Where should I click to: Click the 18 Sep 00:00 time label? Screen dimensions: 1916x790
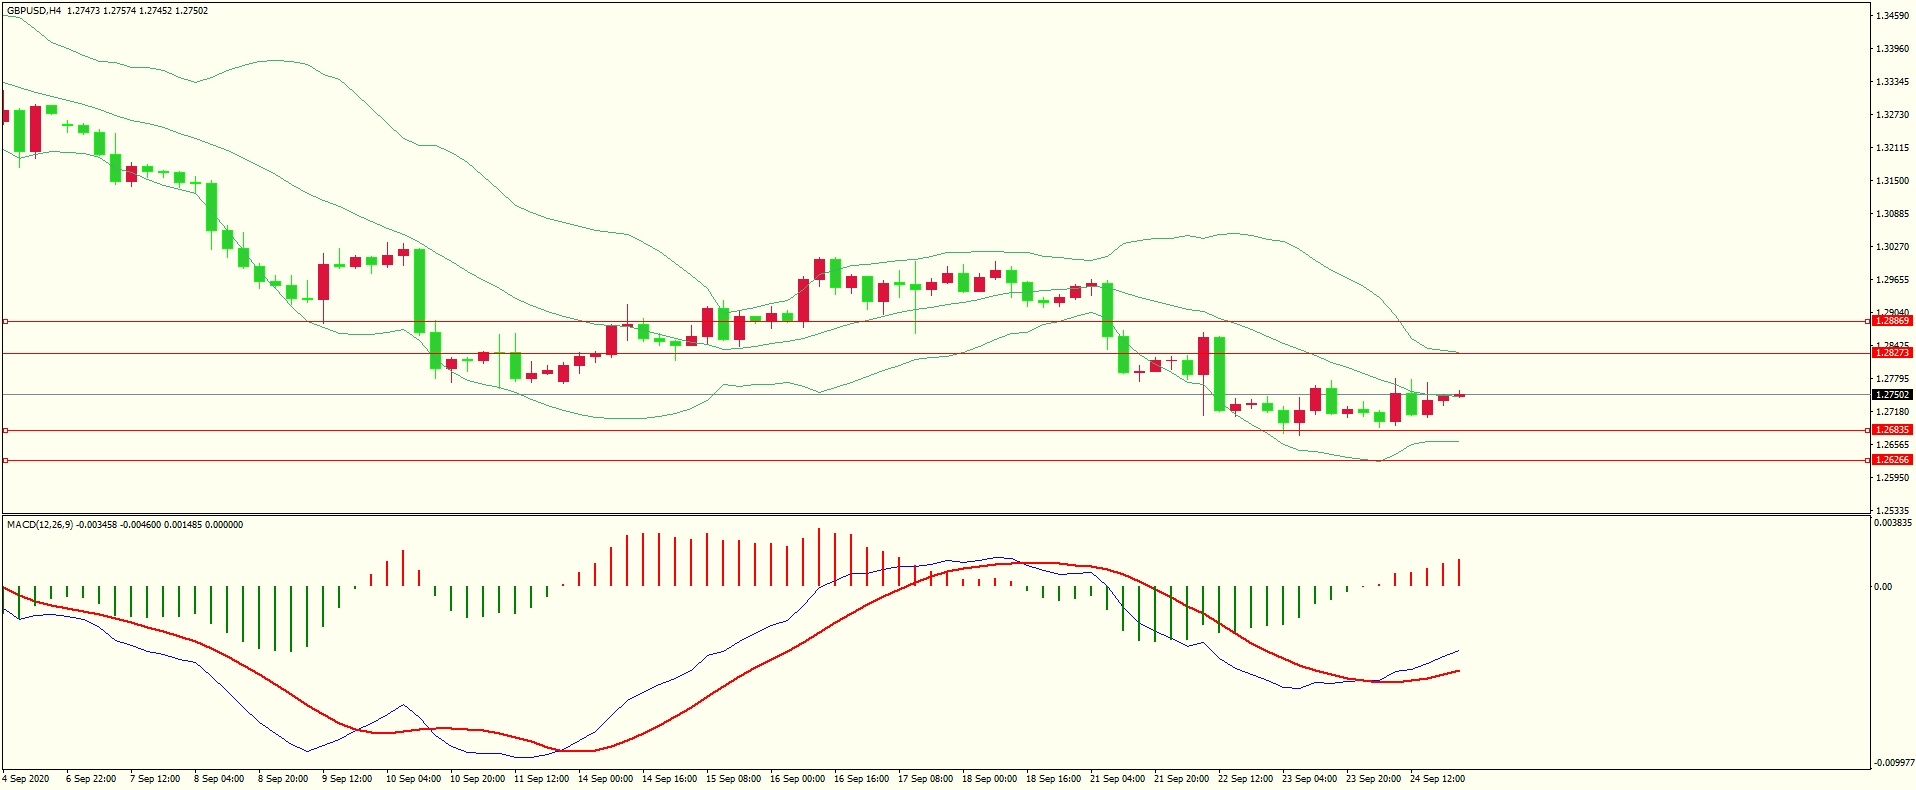[989, 779]
